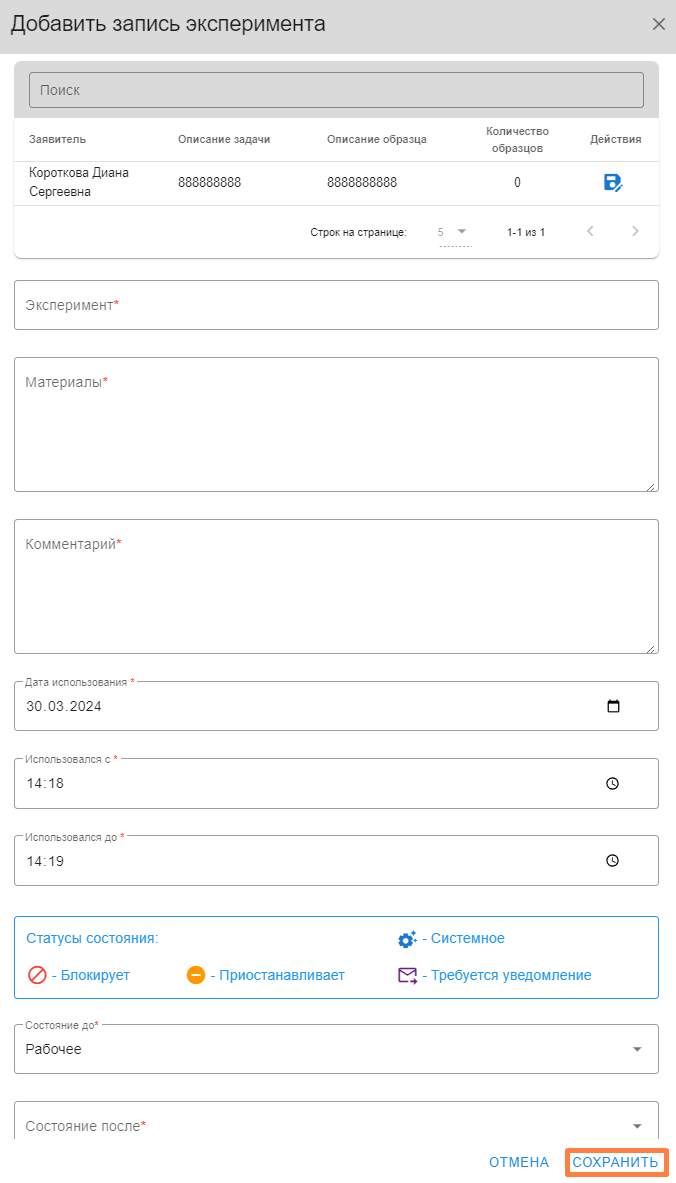This screenshot has height=1183, width=676.
Task: Go to previous page of table
Action: pos(590,232)
